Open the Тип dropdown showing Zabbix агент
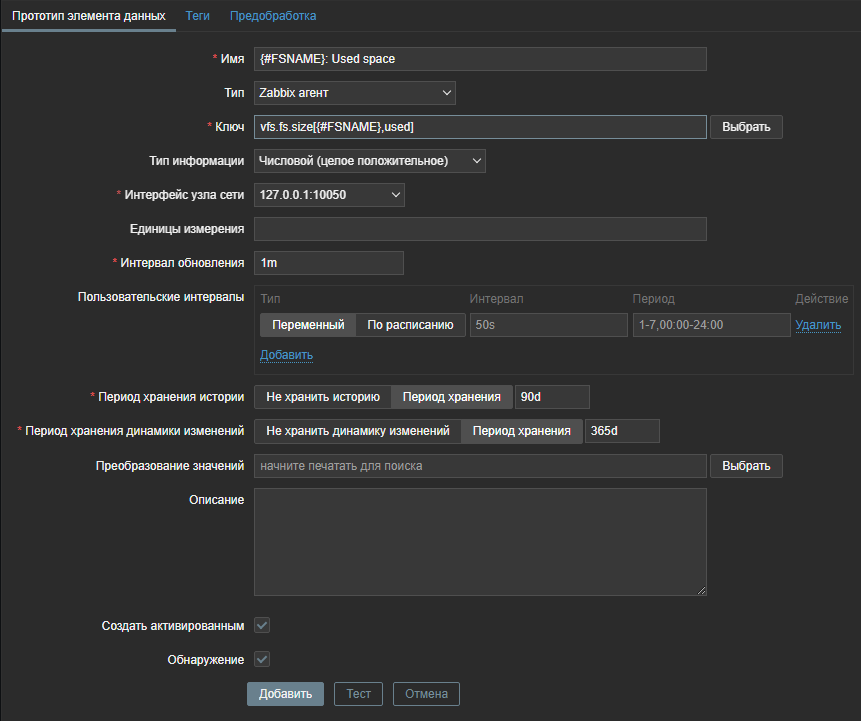This screenshot has height=721, width=861. tap(355, 93)
